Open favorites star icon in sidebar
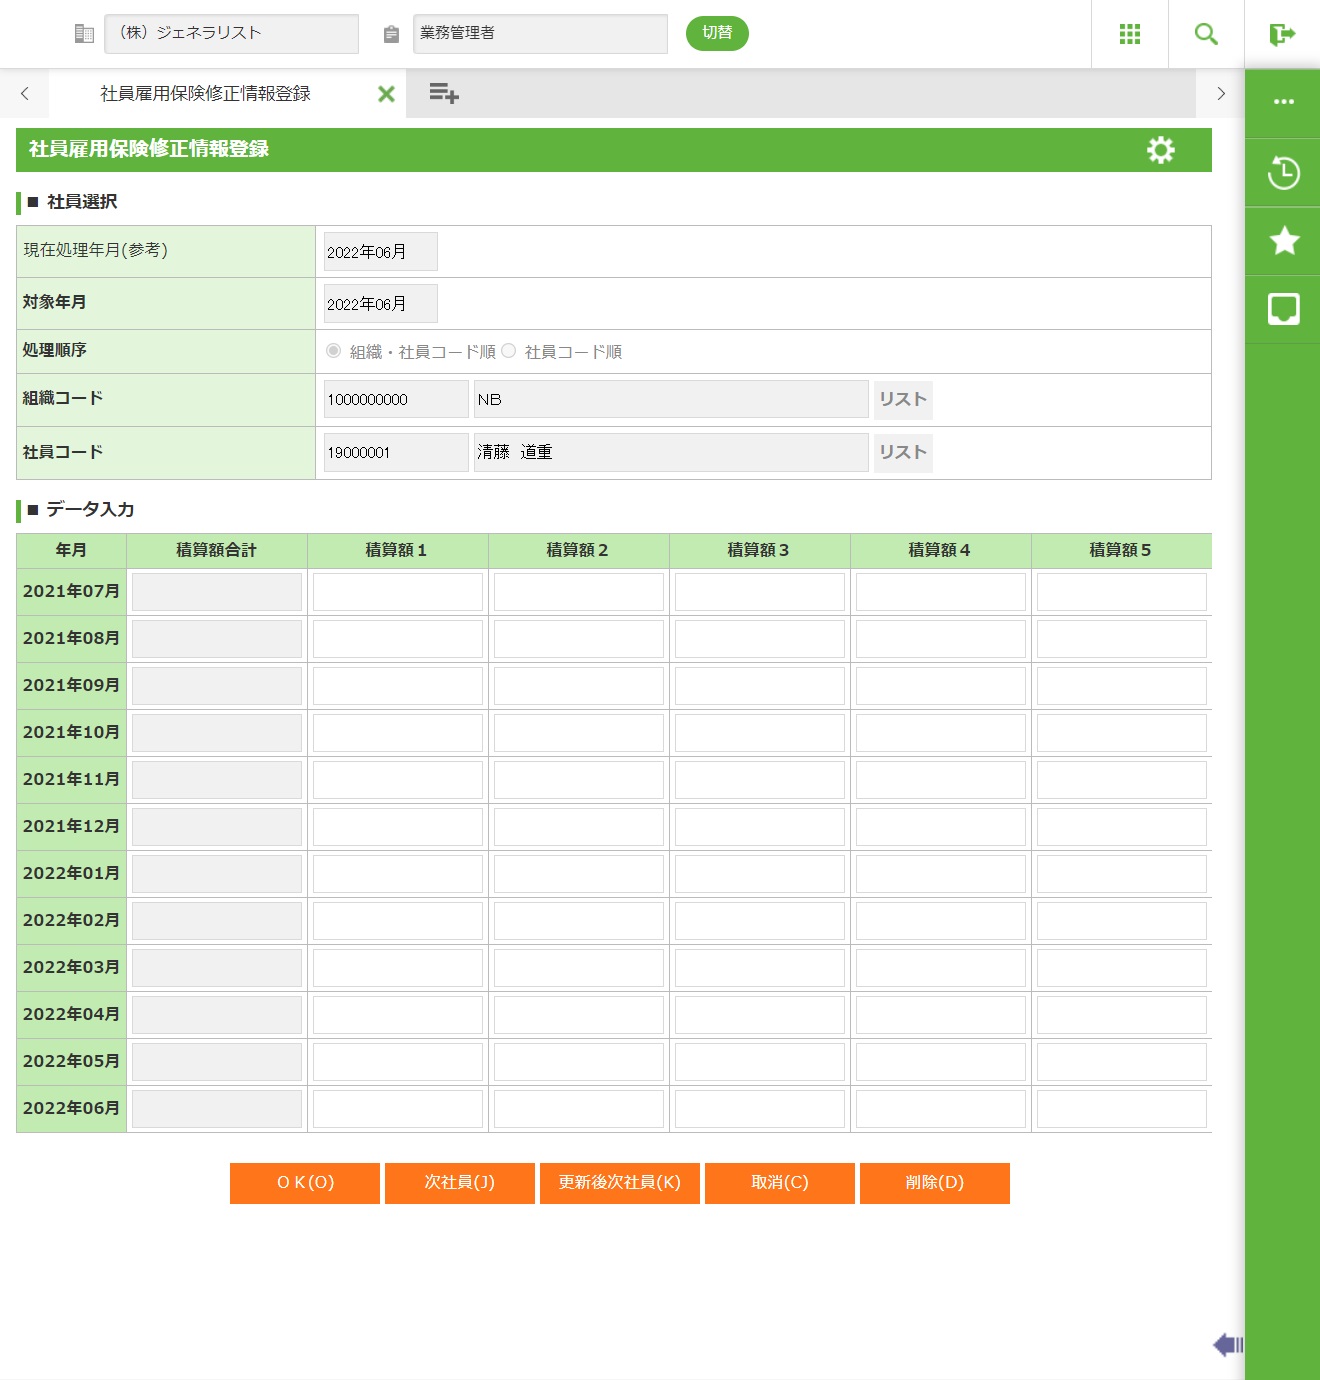 [x=1283, y=241]
